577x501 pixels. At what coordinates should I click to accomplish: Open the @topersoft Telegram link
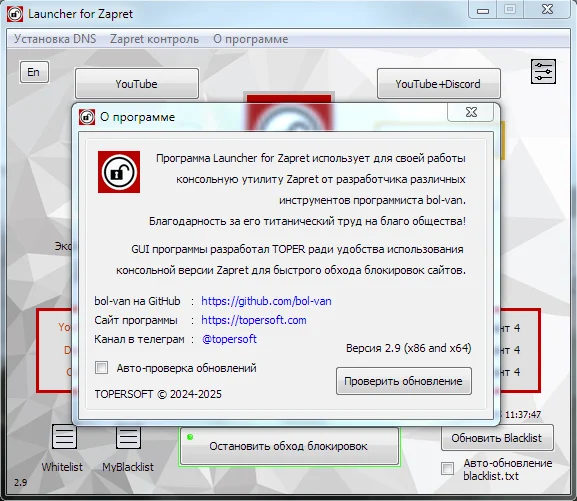229,339
